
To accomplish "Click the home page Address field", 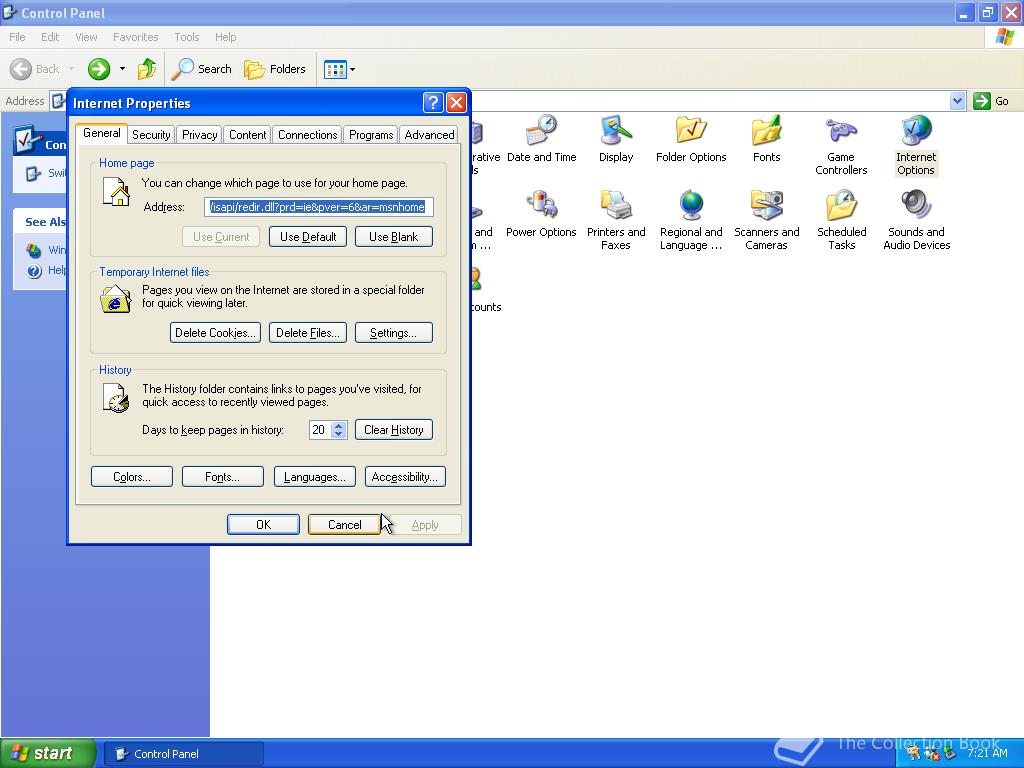I will coord(319,207).
